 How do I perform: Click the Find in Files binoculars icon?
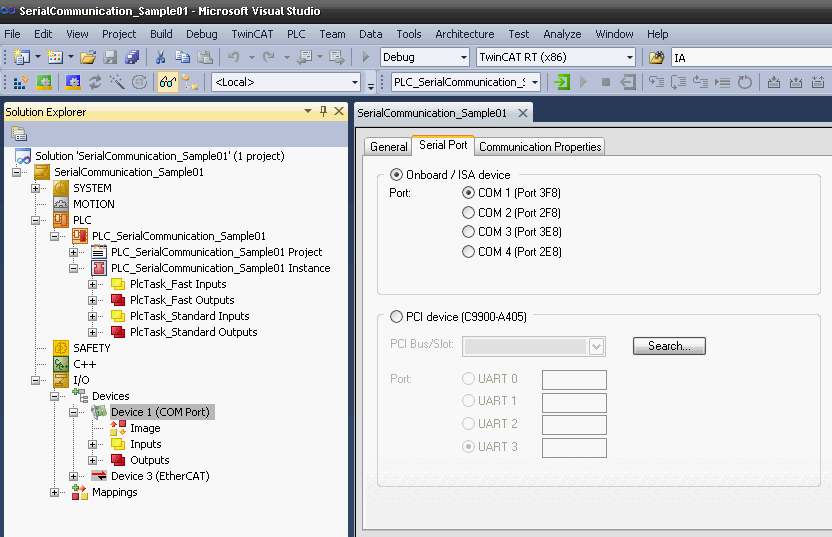click(x=656, y=57)
